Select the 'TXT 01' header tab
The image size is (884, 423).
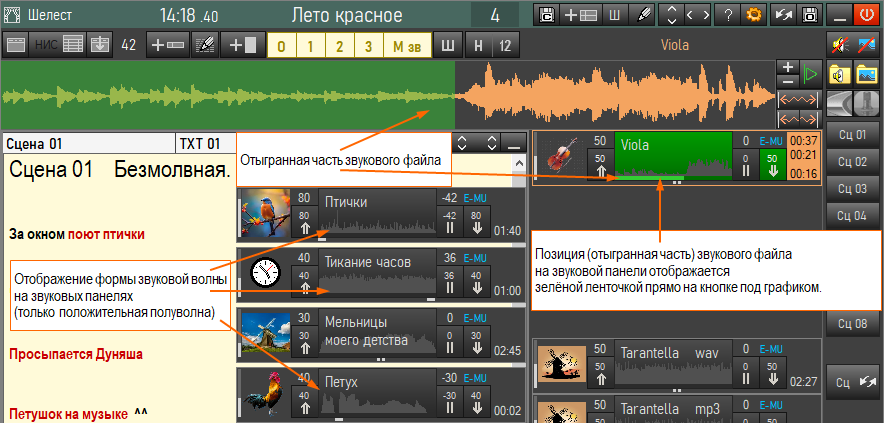tap(206, 144)
